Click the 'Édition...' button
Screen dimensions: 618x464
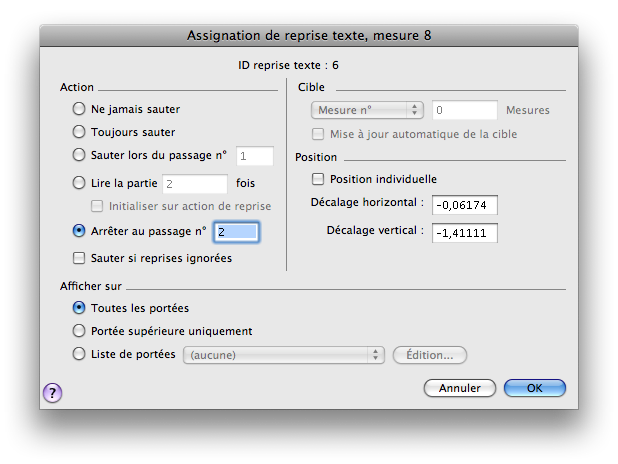click(x=430, y=354)
